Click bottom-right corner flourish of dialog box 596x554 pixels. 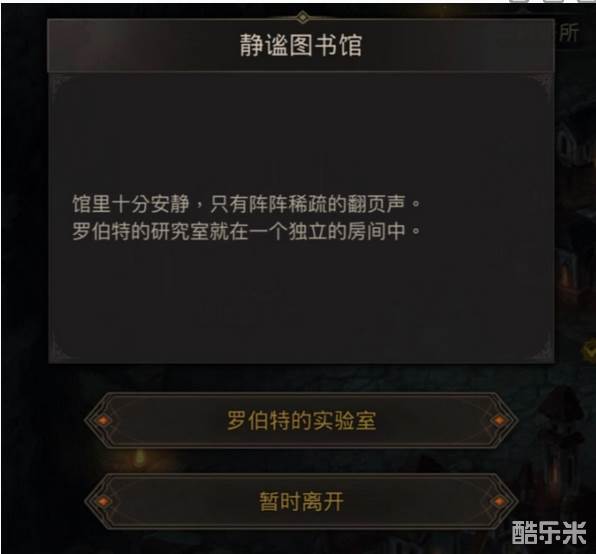(542, 350)
